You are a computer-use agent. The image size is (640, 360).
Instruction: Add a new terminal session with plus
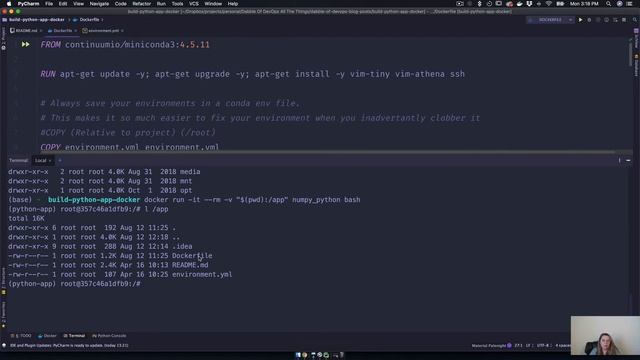(x=60, y=160)
